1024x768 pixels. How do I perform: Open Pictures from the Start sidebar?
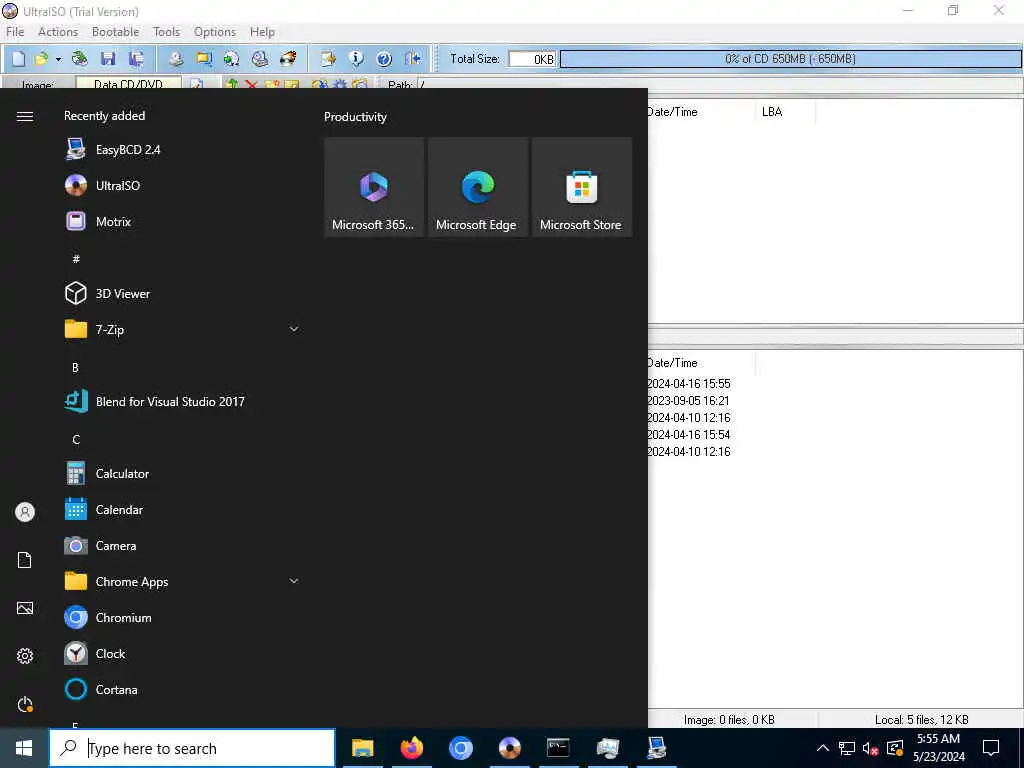coord(25,608)
